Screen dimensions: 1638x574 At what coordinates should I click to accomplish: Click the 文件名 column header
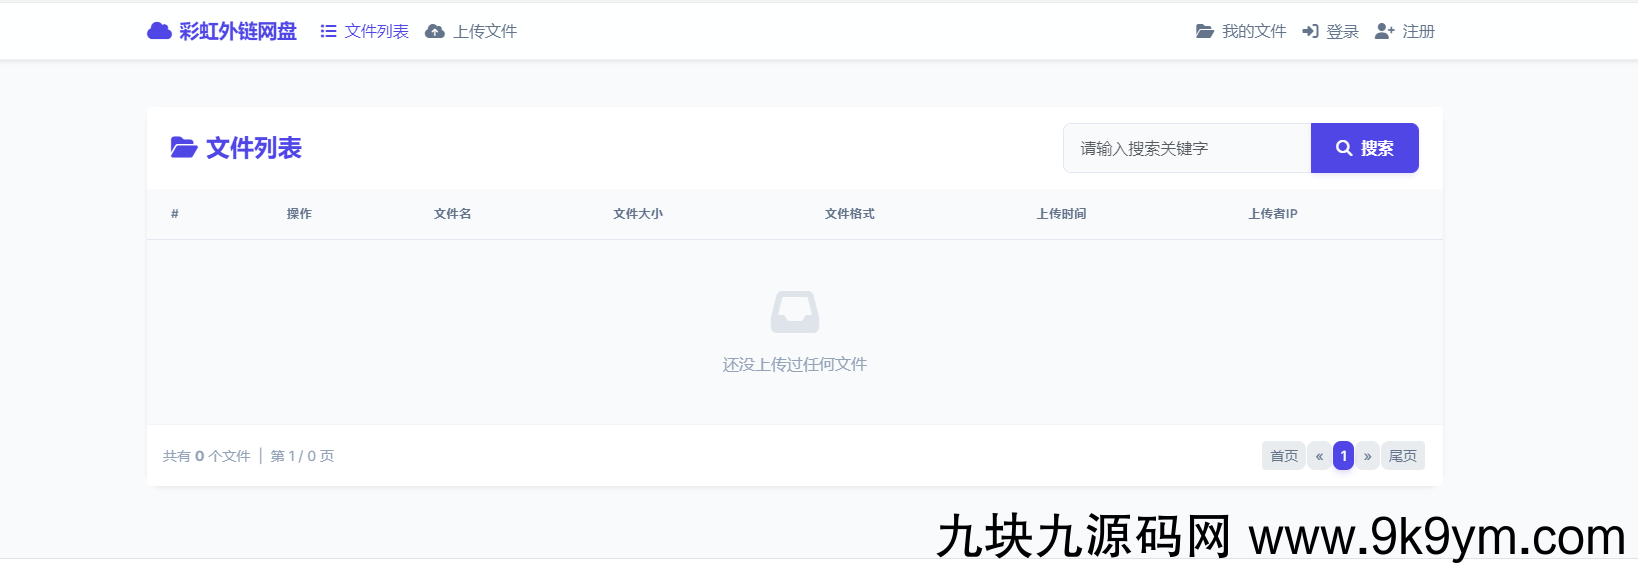pyautogui.click(x=452, y=214)
